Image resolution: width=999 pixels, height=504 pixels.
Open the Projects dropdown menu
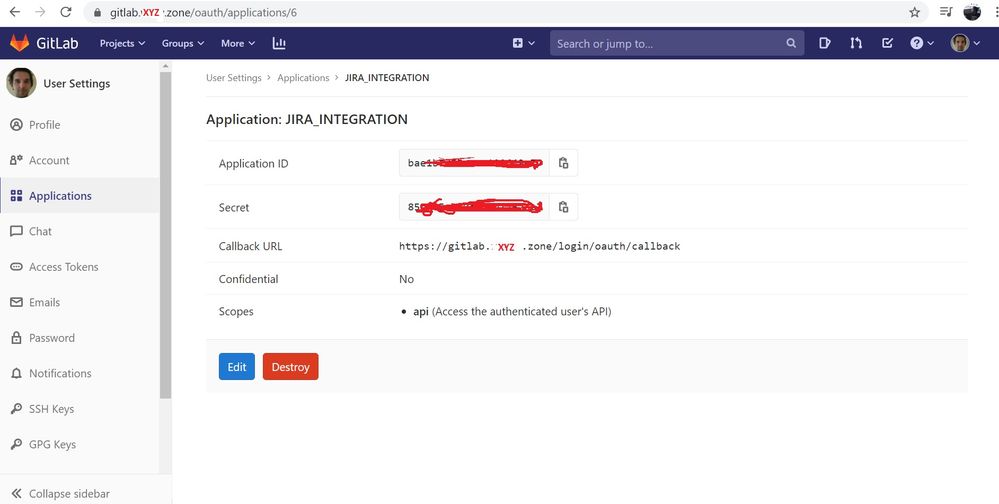coord(122,43)
